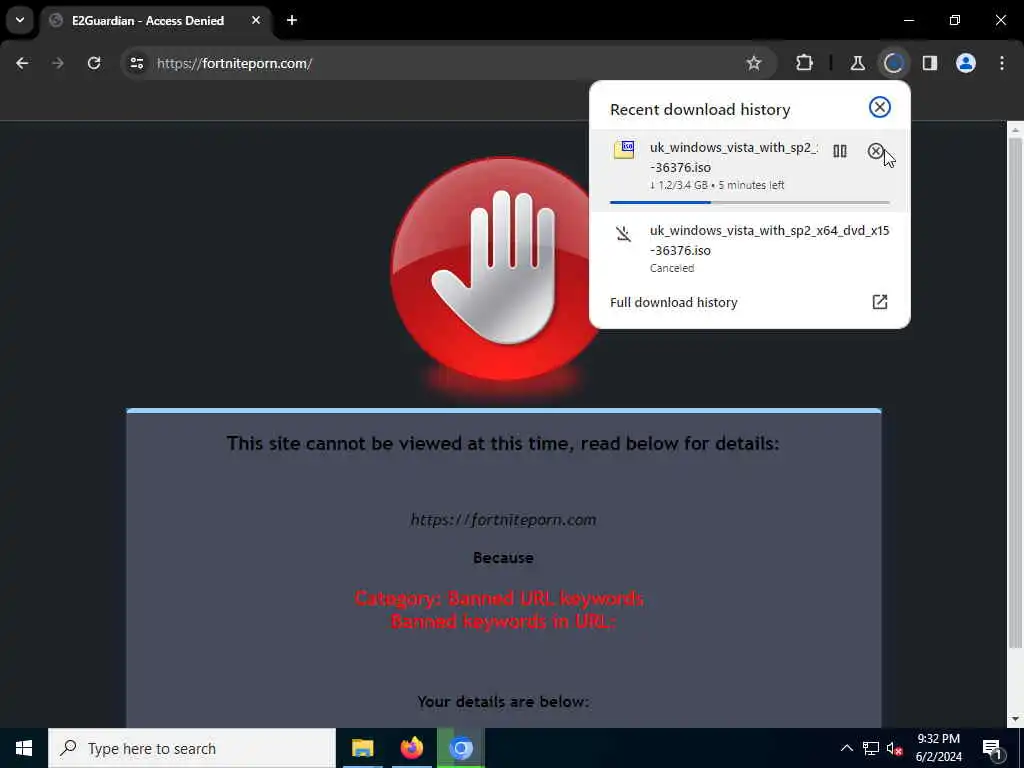1024x768 pixels.
Task: Click the scrollbar up arrow
Action: 1016,129
